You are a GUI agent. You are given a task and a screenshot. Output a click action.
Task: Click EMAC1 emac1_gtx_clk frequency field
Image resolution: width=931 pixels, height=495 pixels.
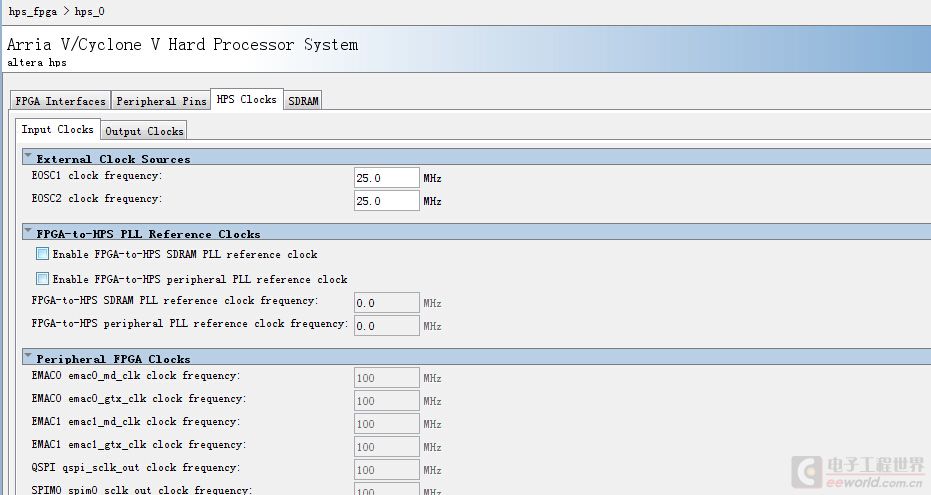click(387, 447)
